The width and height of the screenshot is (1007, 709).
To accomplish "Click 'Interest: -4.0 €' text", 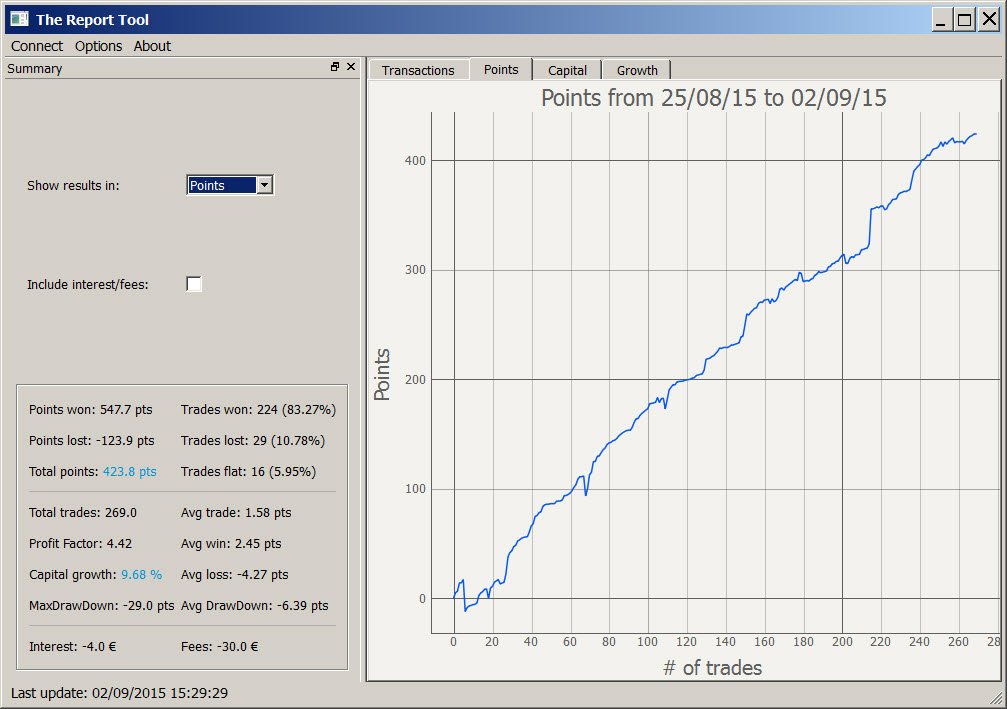I will pyautogui.click(x=73, y=647).
